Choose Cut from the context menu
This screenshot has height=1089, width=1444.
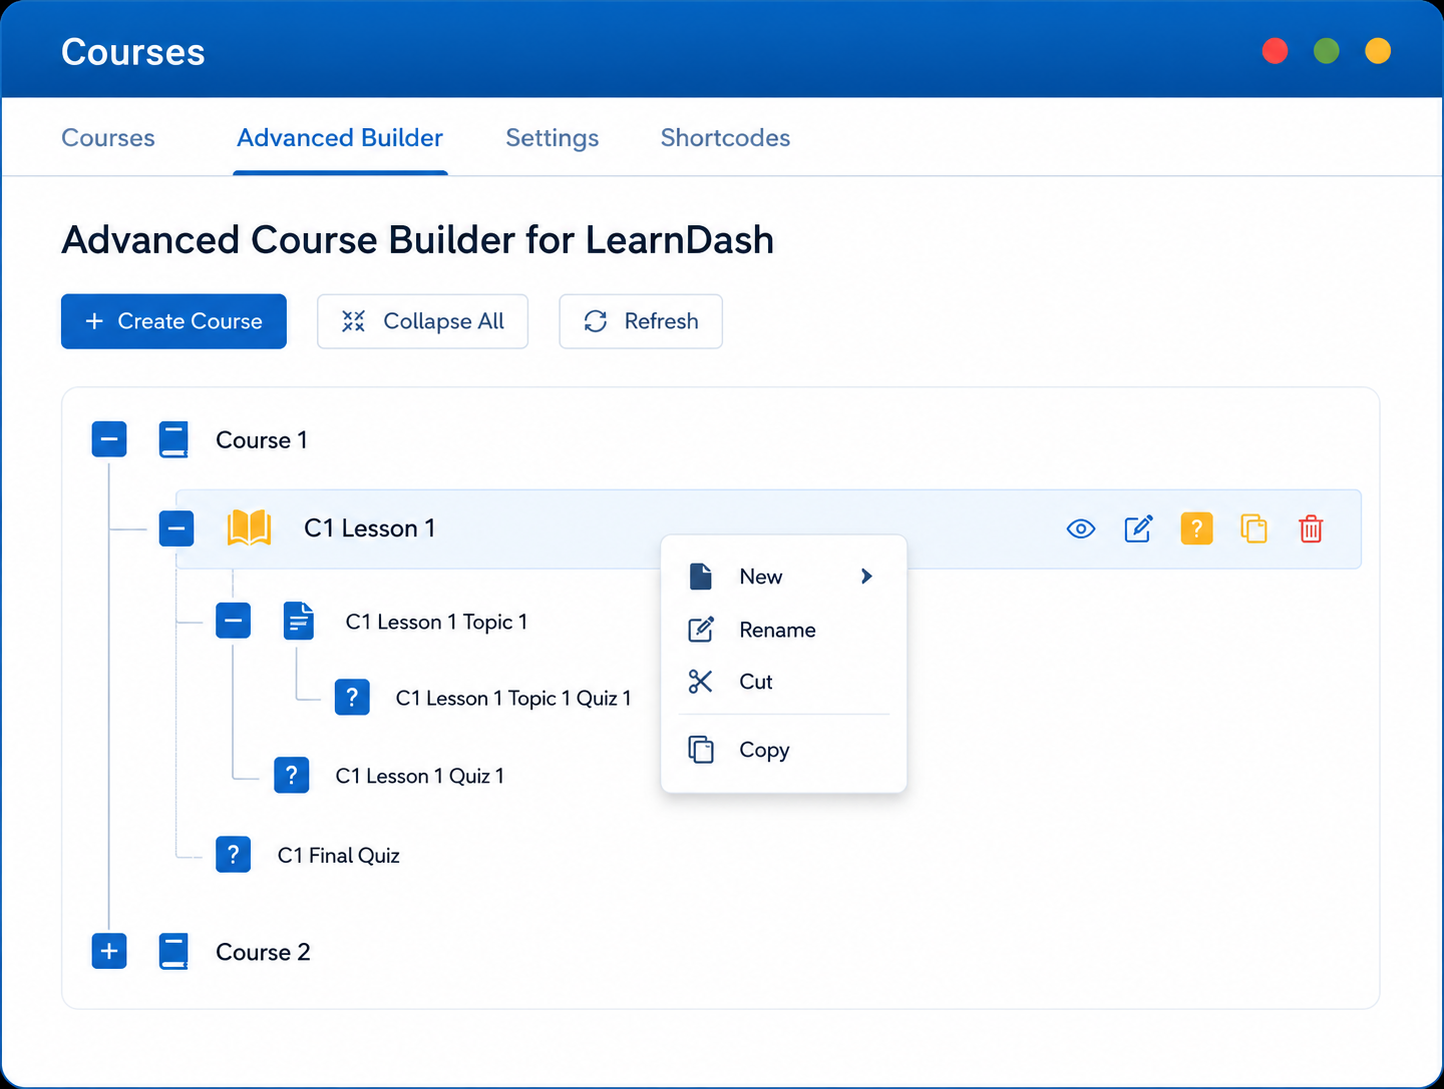click(783, 681)
